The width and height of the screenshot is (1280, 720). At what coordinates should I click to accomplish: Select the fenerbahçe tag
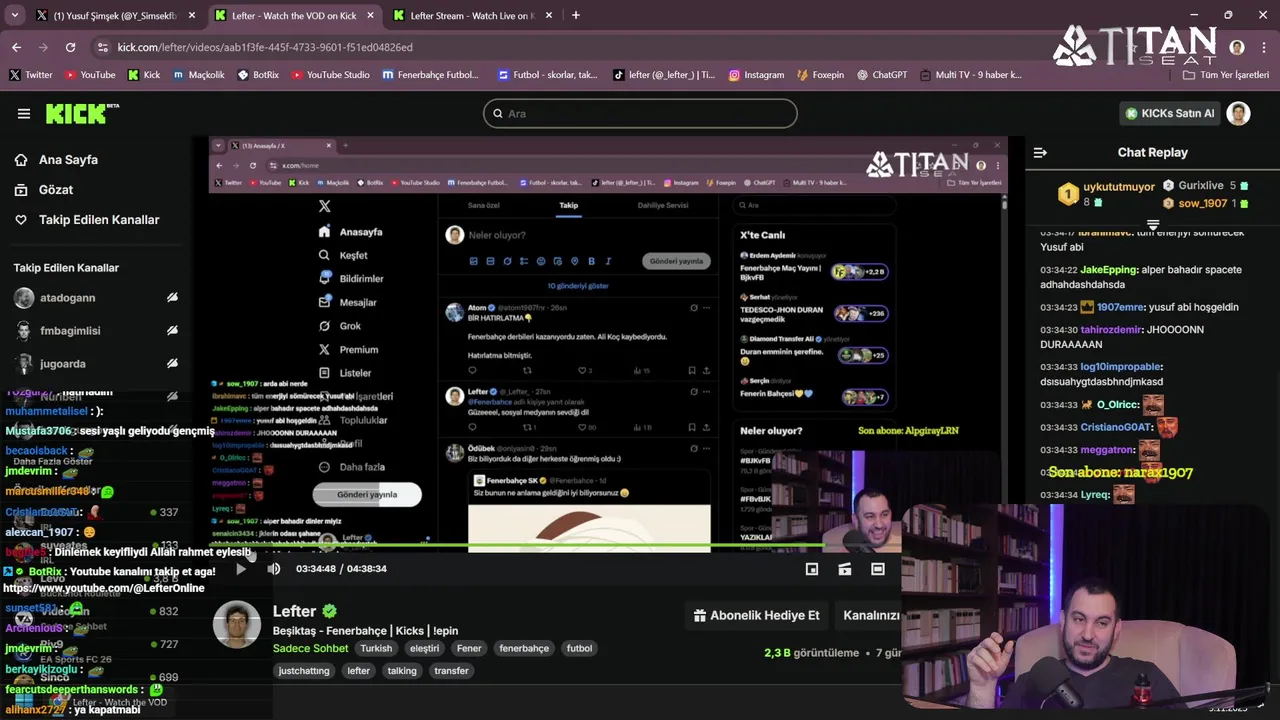(x=524, y=648)
